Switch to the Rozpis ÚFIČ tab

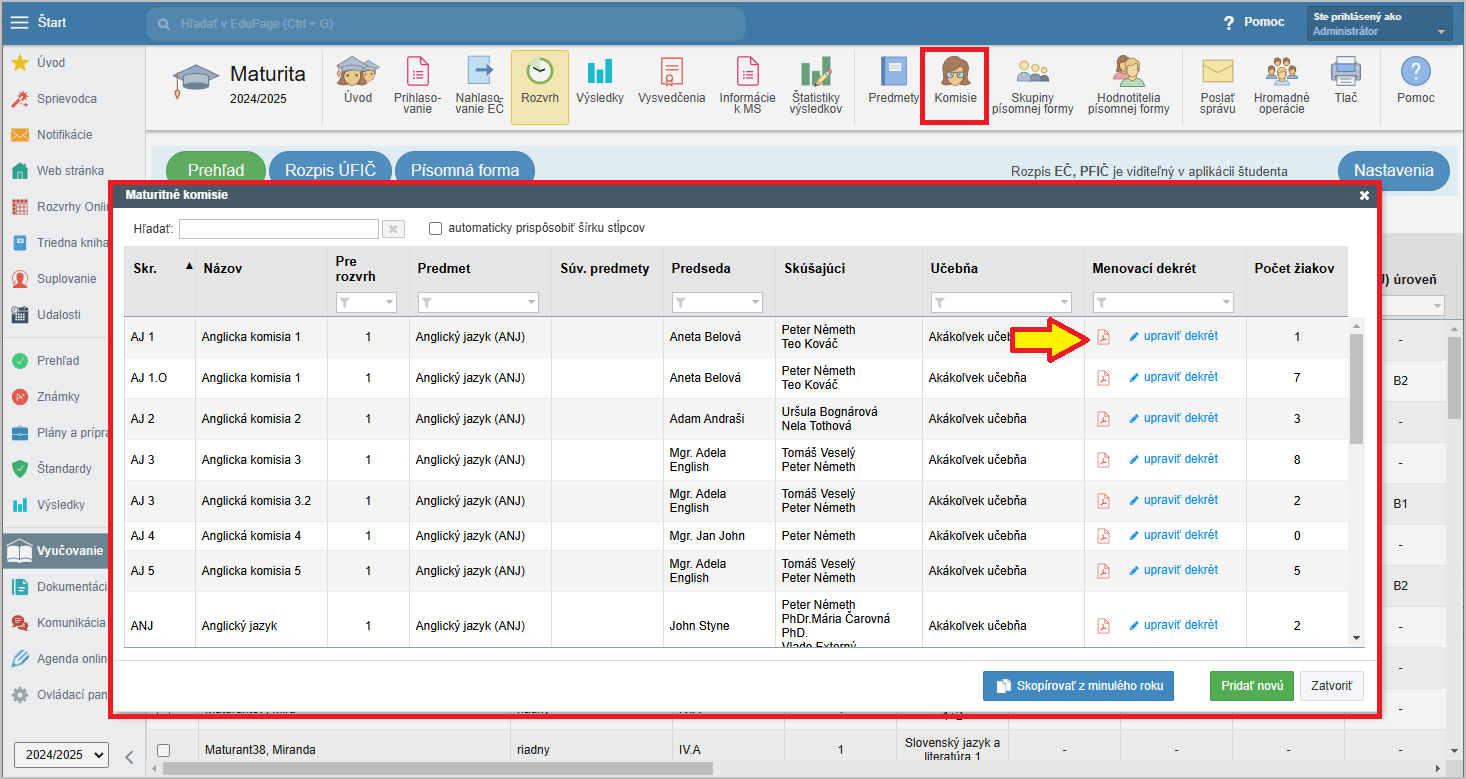(x=330, y=170)
